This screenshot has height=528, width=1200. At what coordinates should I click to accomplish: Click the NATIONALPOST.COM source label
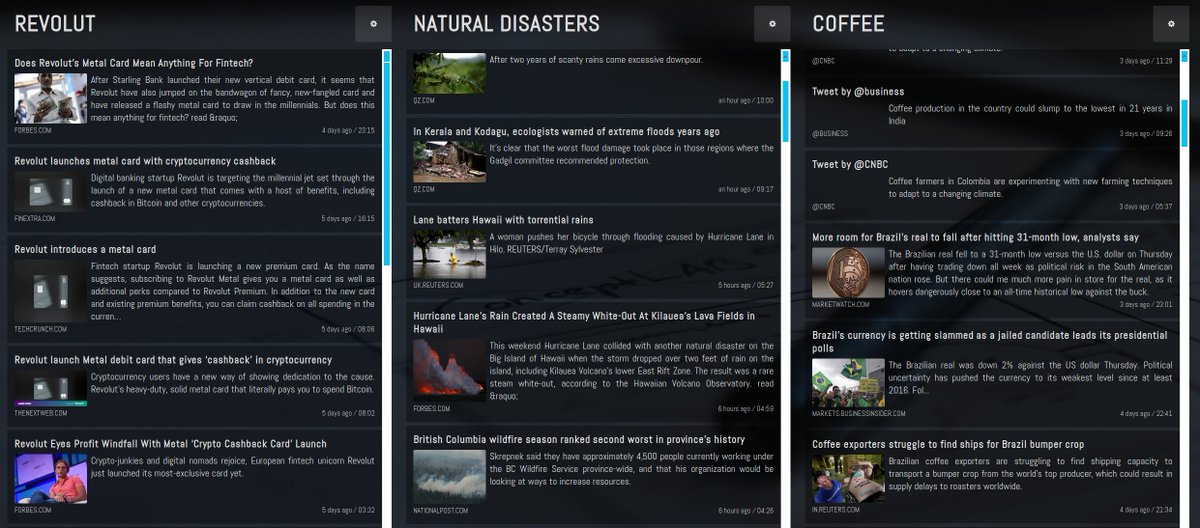pyautogui.click(x=440, y=510)
